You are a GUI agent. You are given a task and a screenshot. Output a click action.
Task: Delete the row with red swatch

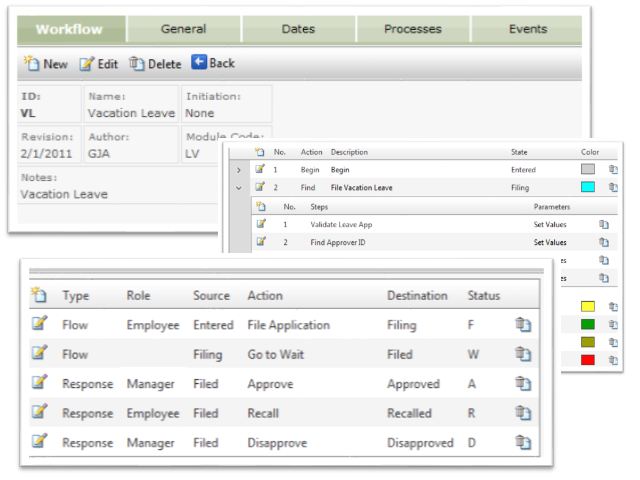pos(613,360)
